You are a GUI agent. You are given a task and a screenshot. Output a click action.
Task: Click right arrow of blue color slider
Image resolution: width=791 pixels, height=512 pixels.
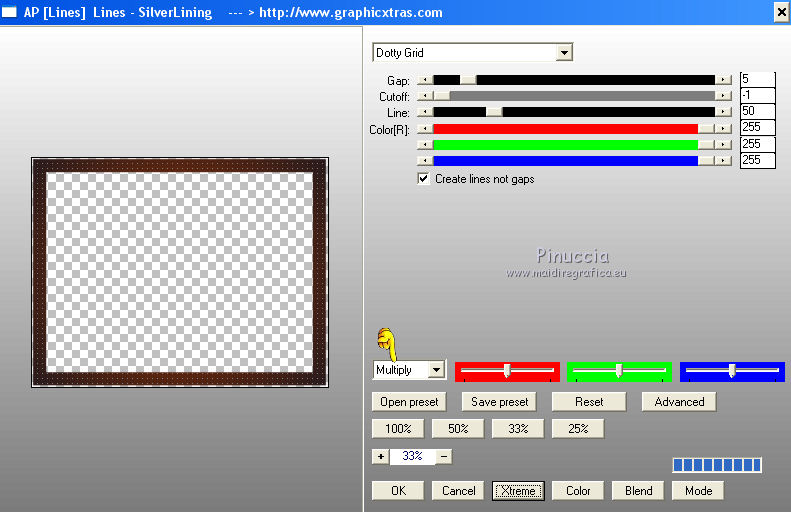pos(723,160)
